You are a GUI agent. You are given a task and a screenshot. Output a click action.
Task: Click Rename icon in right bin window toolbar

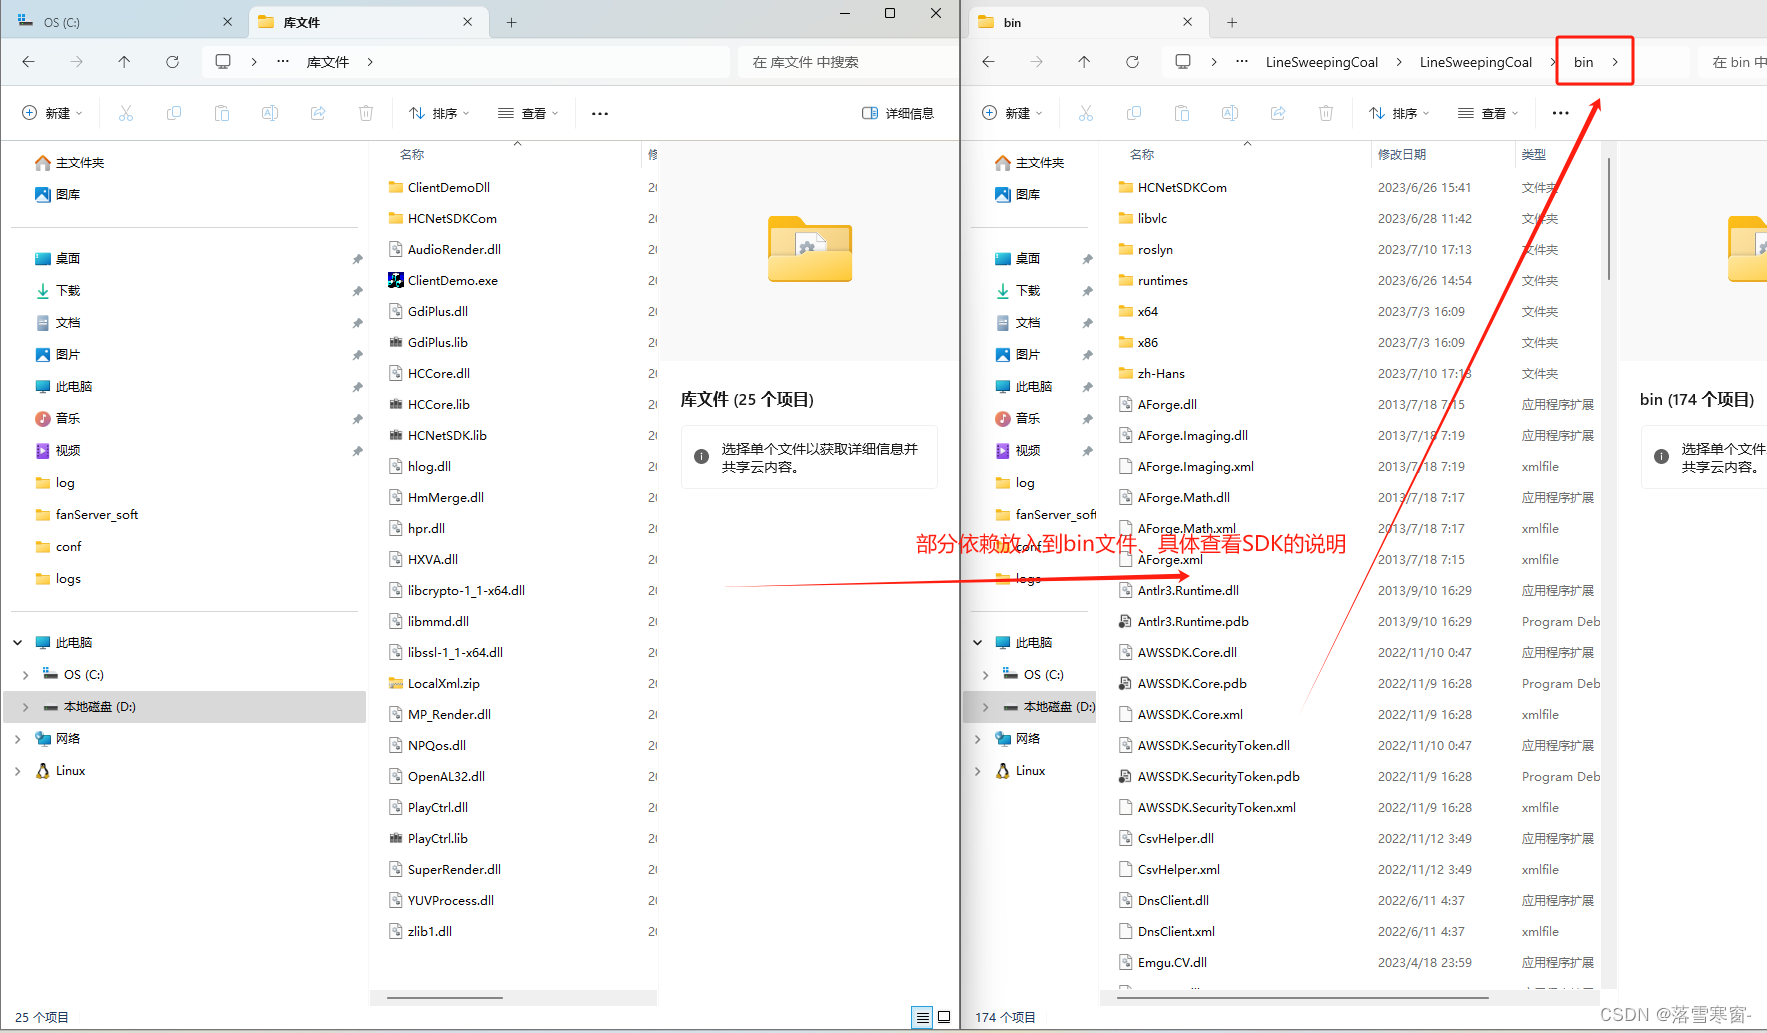[x=1230, y=113]
